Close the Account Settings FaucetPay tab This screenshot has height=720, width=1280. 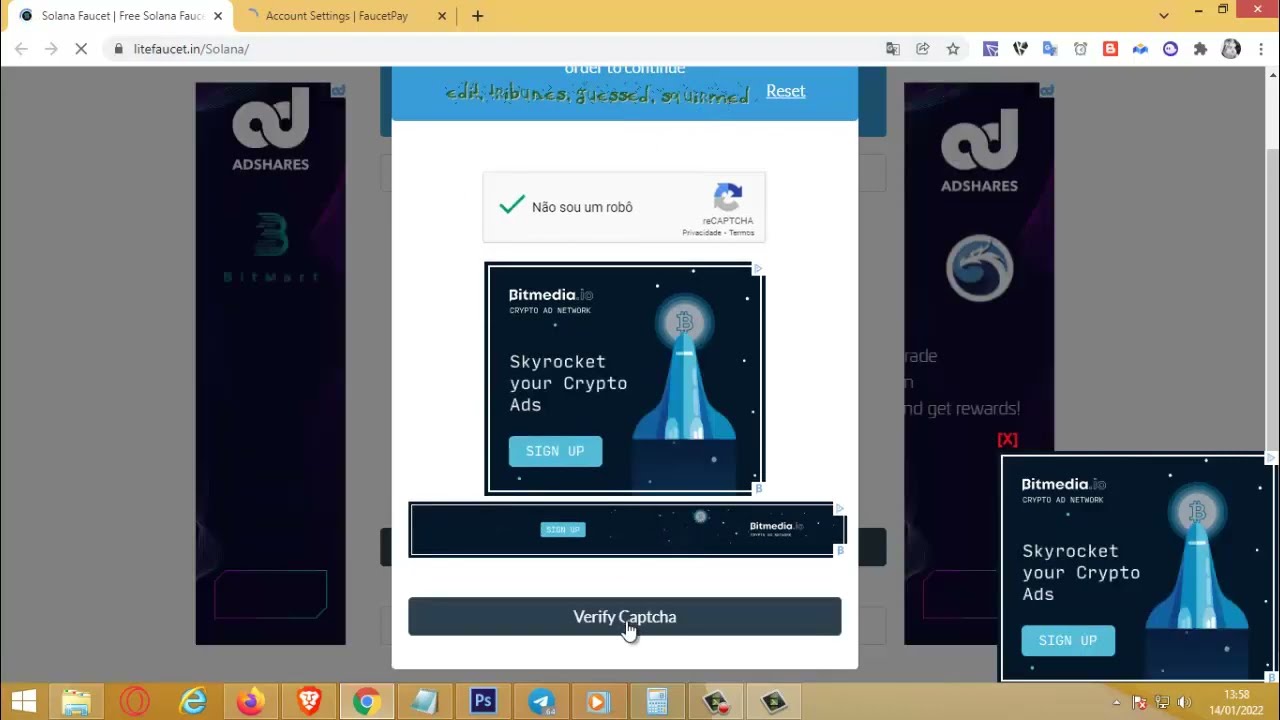(442, 16)
